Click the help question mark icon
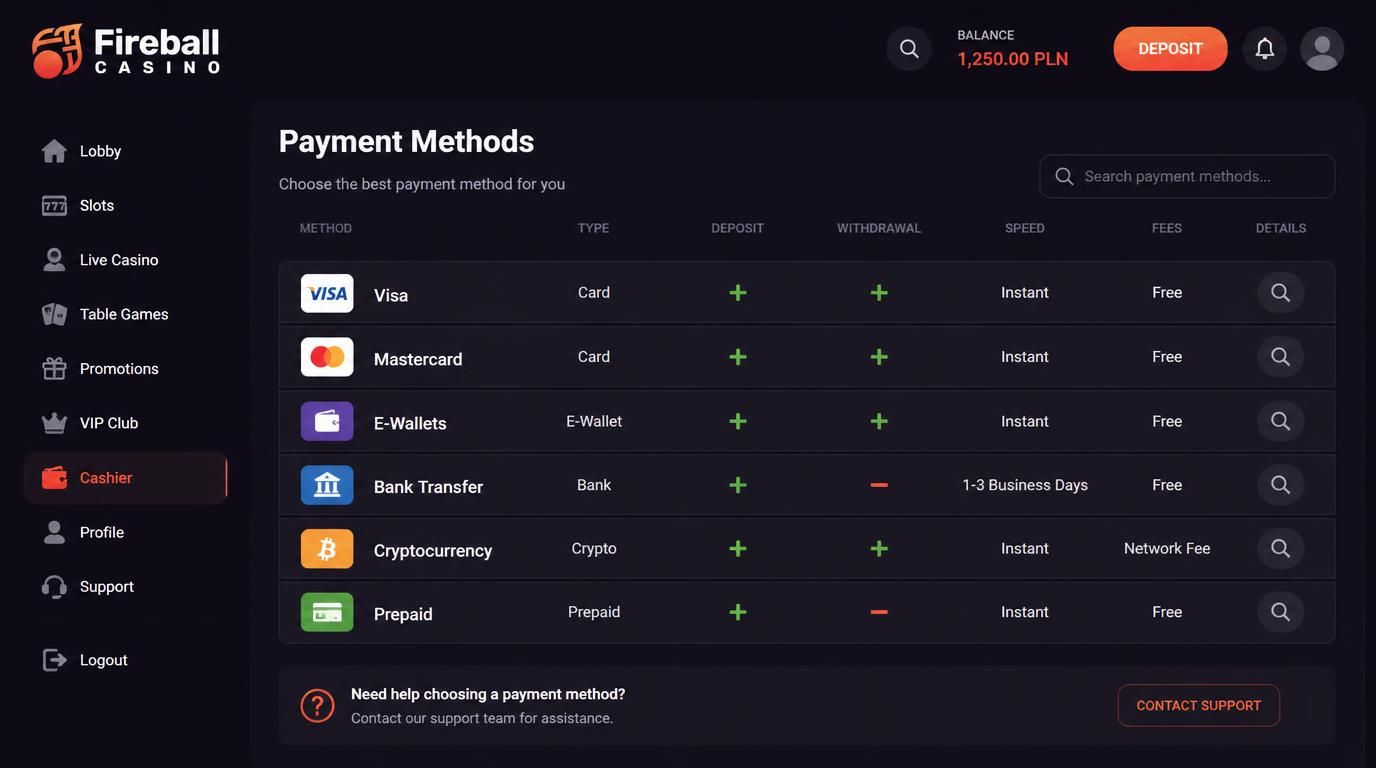The height and width of the screenshot is (768, 1376). 317,705
